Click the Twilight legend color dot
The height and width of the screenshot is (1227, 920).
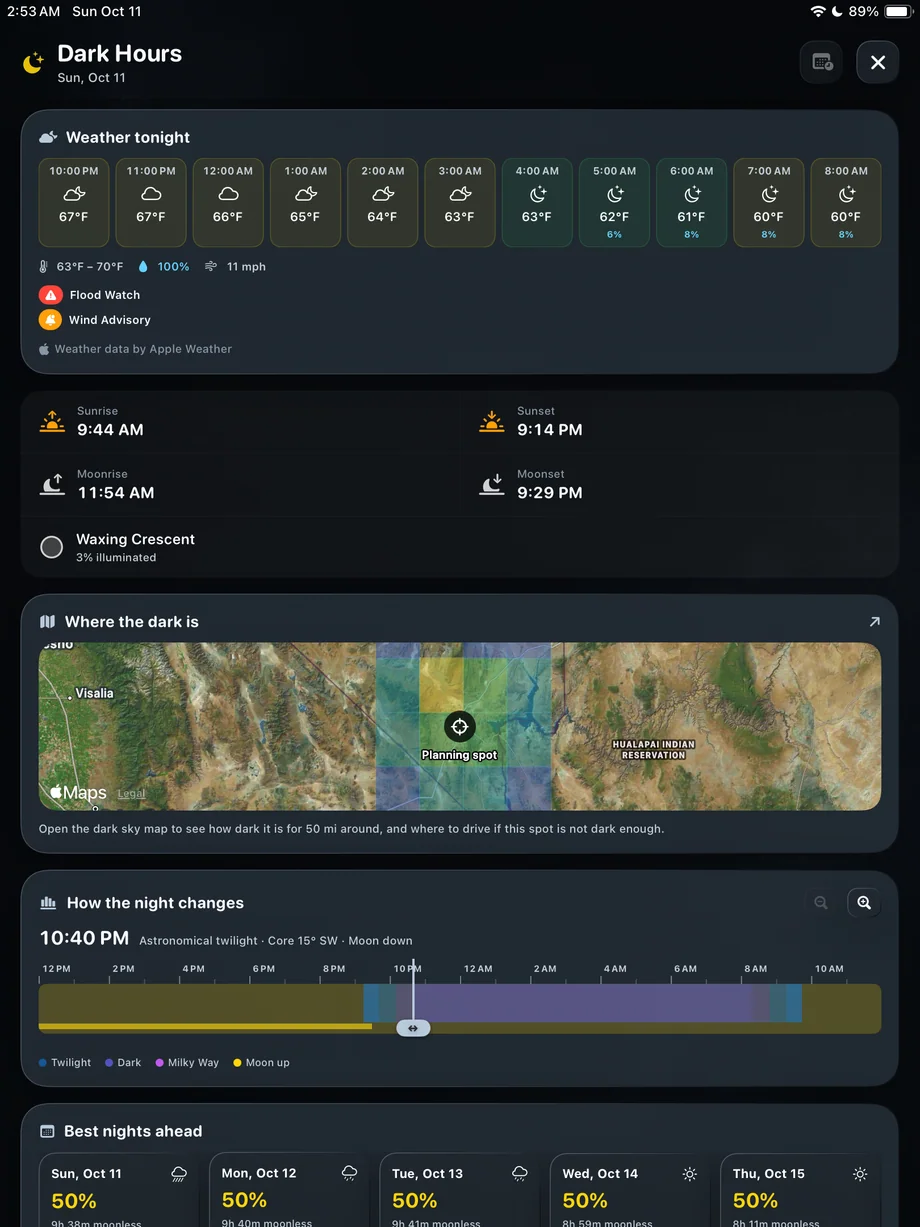click(x=43, y=1063)
